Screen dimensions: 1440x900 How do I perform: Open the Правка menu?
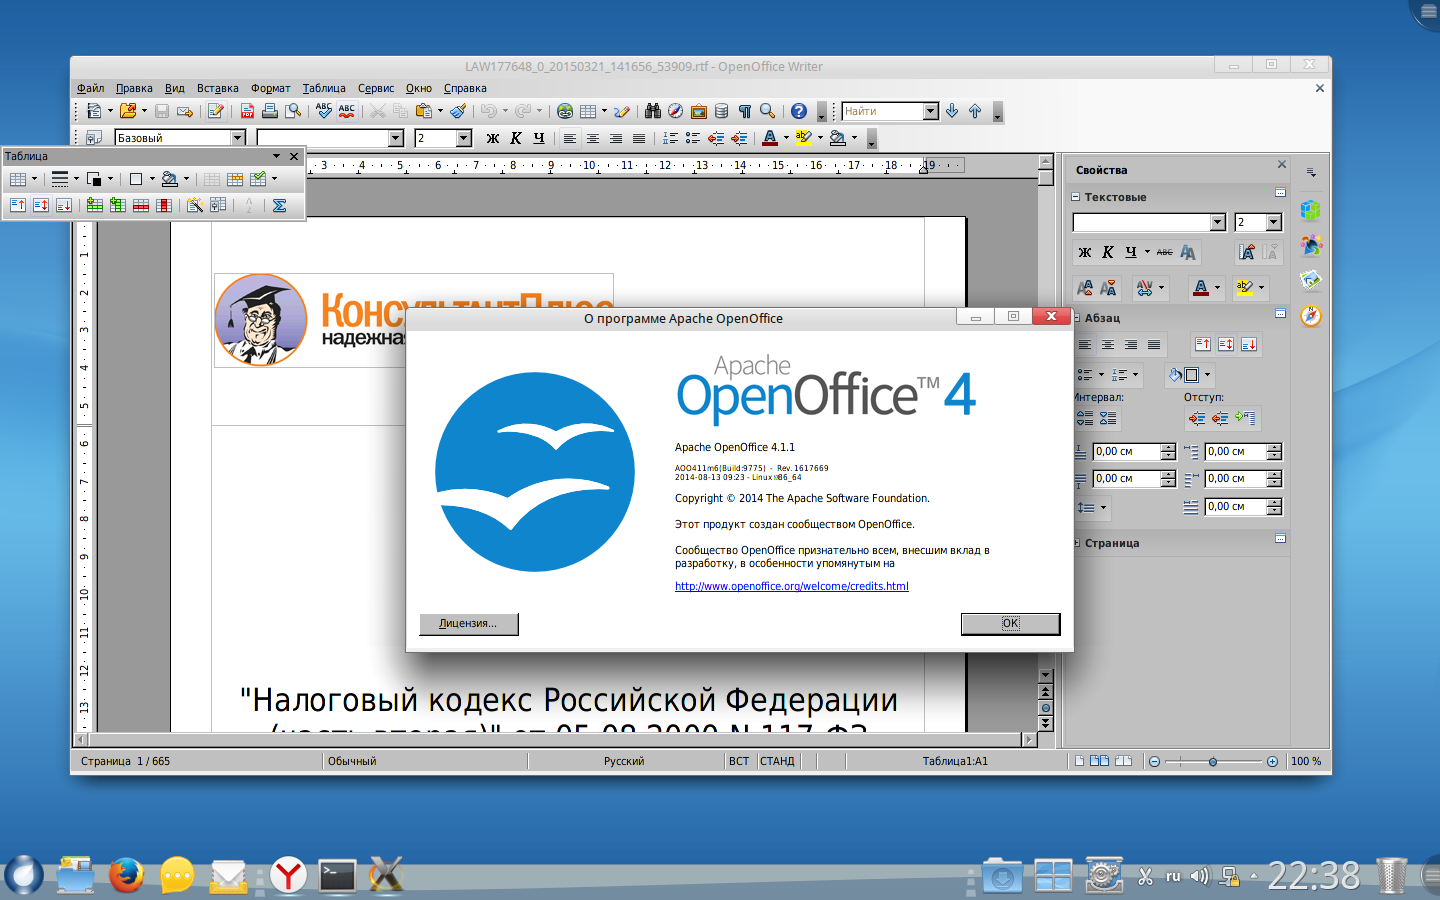134,88
